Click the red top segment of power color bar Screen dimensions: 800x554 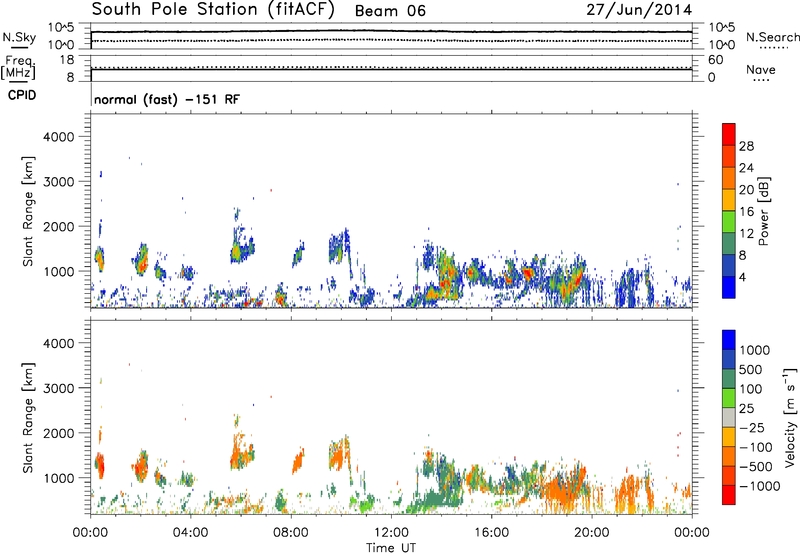(x=729, y=135)
